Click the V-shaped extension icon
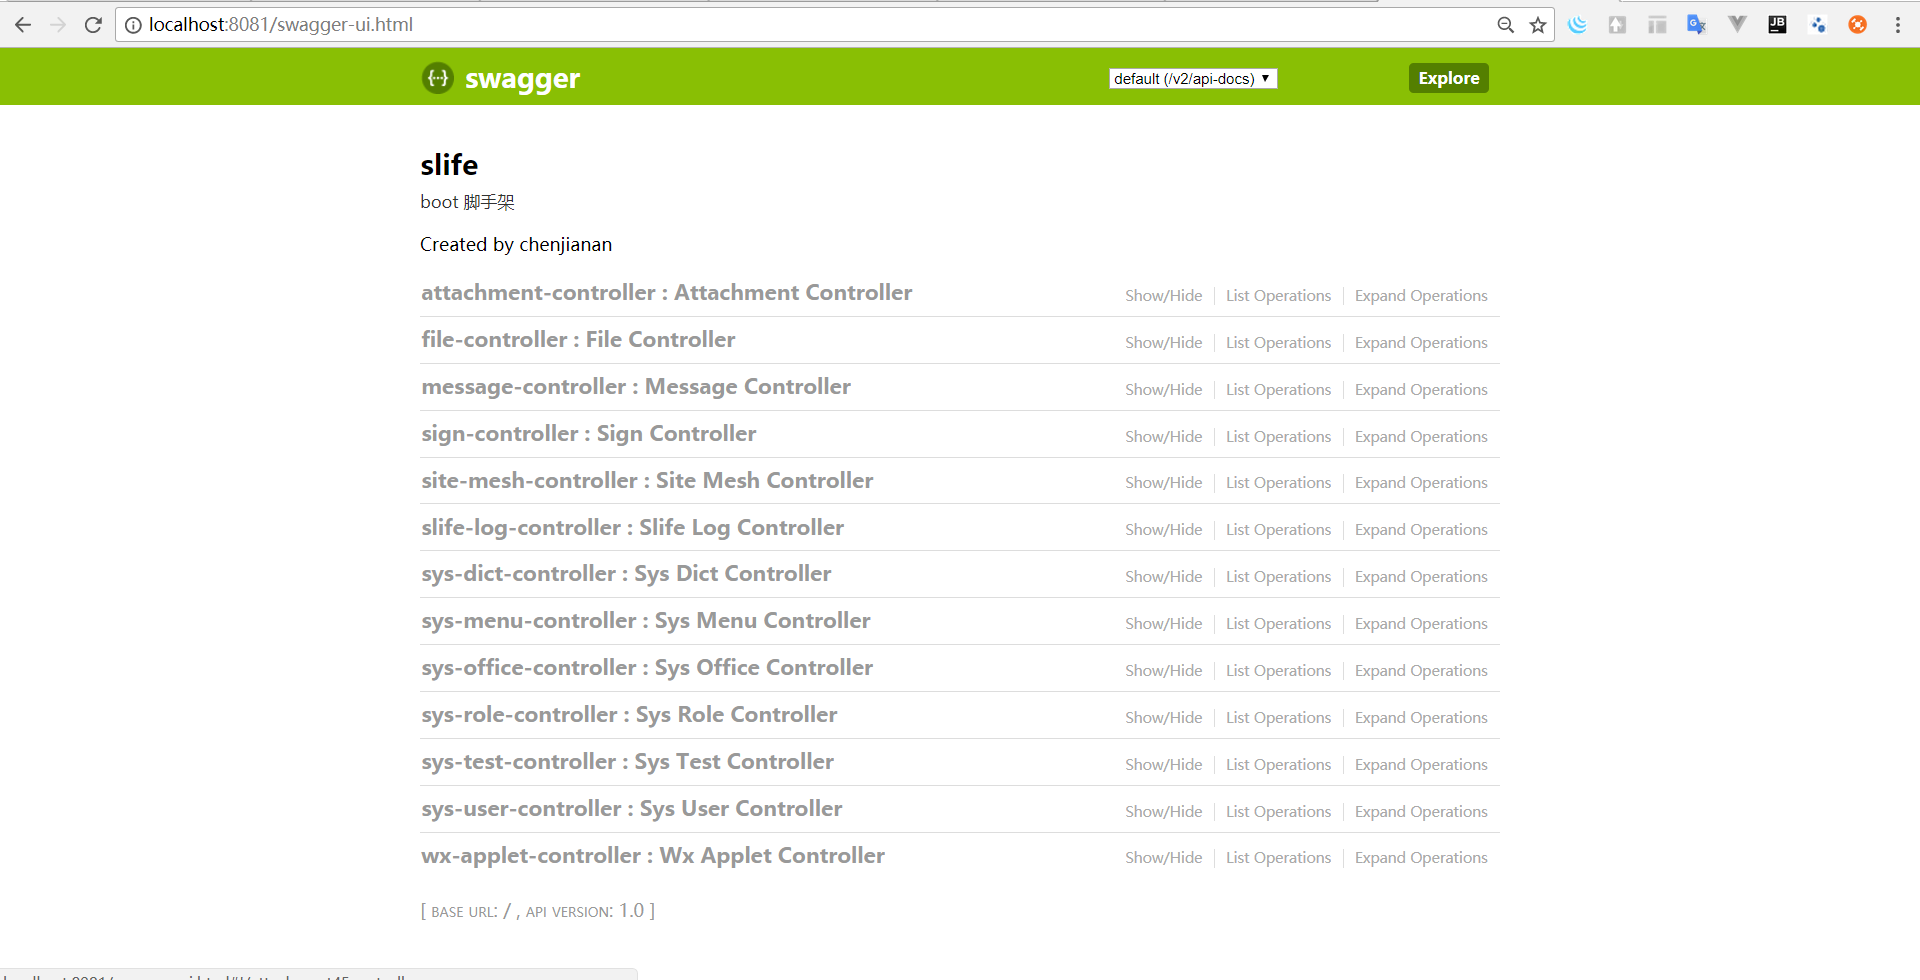 1737,25
